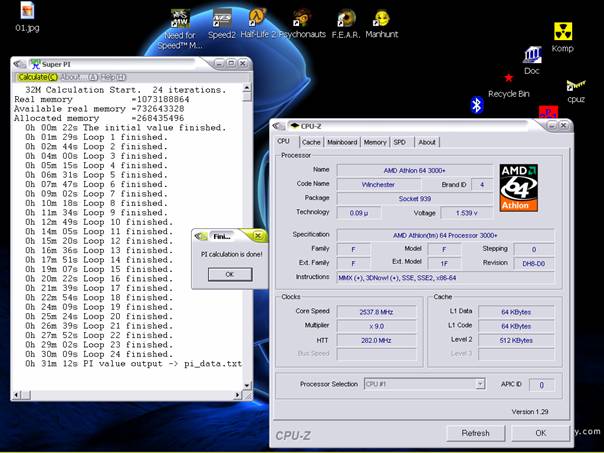This screenshot has width=604, height=453.
Task: Open the Calculate menu in Super PI
Action: 37,77
